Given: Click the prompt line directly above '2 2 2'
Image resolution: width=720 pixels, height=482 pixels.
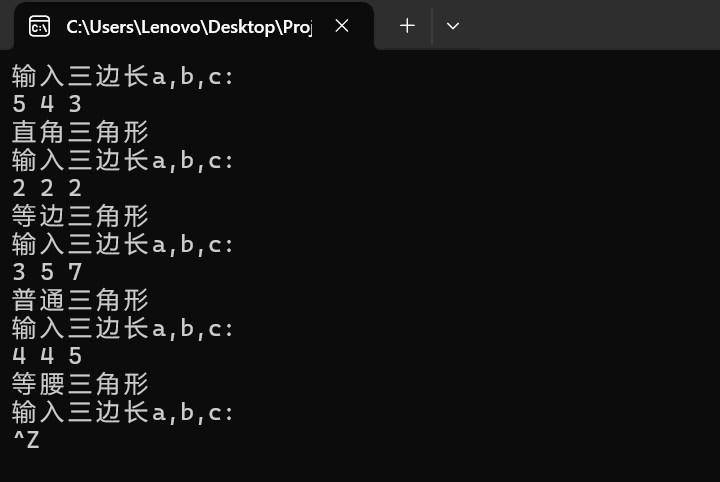Looking at the screenshot, I should [x=123, y=160].
